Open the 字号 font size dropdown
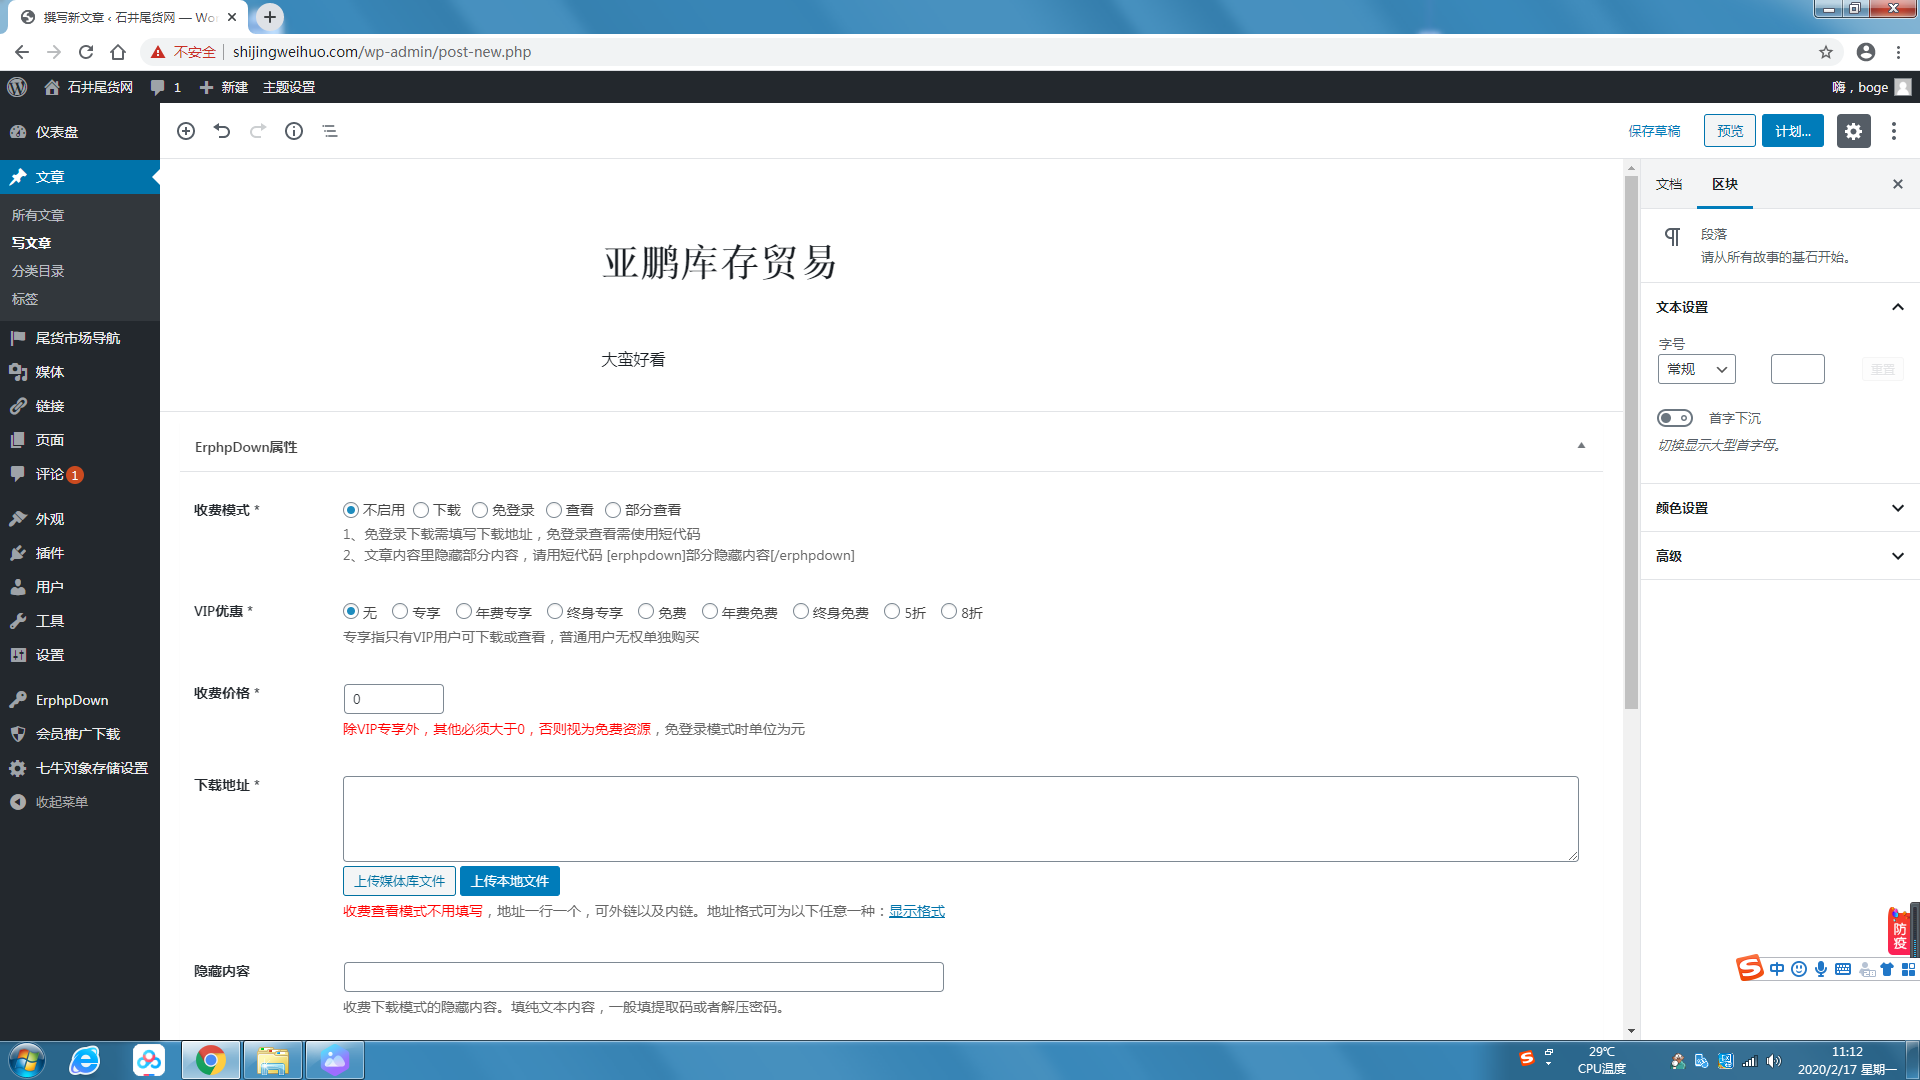The image size is (1920, 1080). (1696, 369)
